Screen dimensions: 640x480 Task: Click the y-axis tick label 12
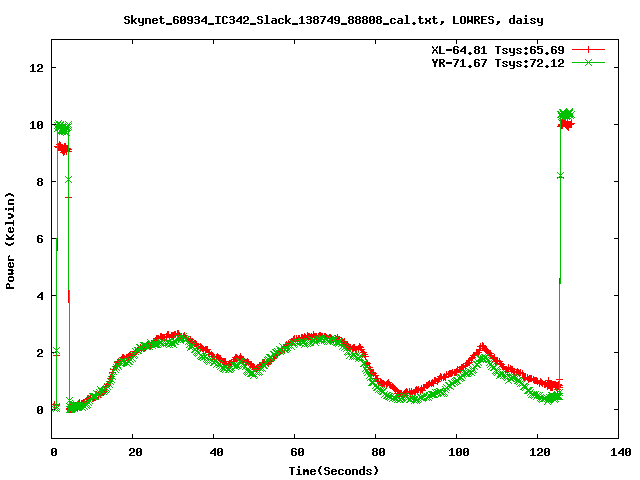(36, 68)
